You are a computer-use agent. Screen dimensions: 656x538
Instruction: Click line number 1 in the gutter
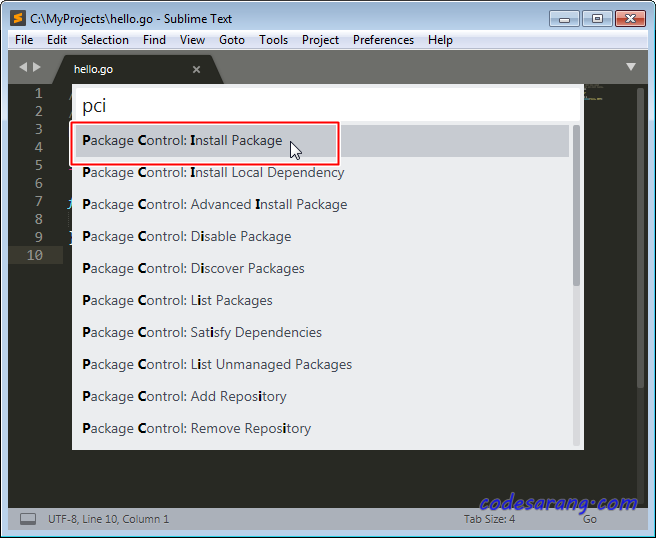tap(38, 93)
